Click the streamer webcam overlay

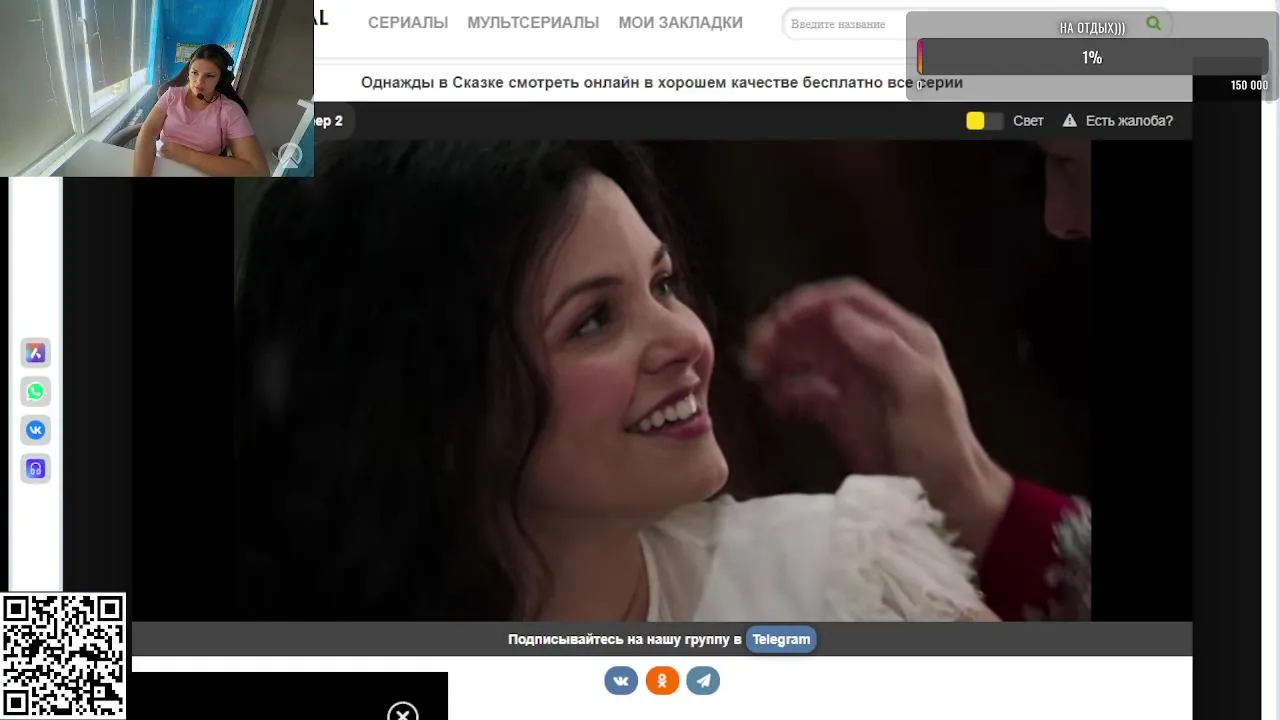(x=157, y=88)
